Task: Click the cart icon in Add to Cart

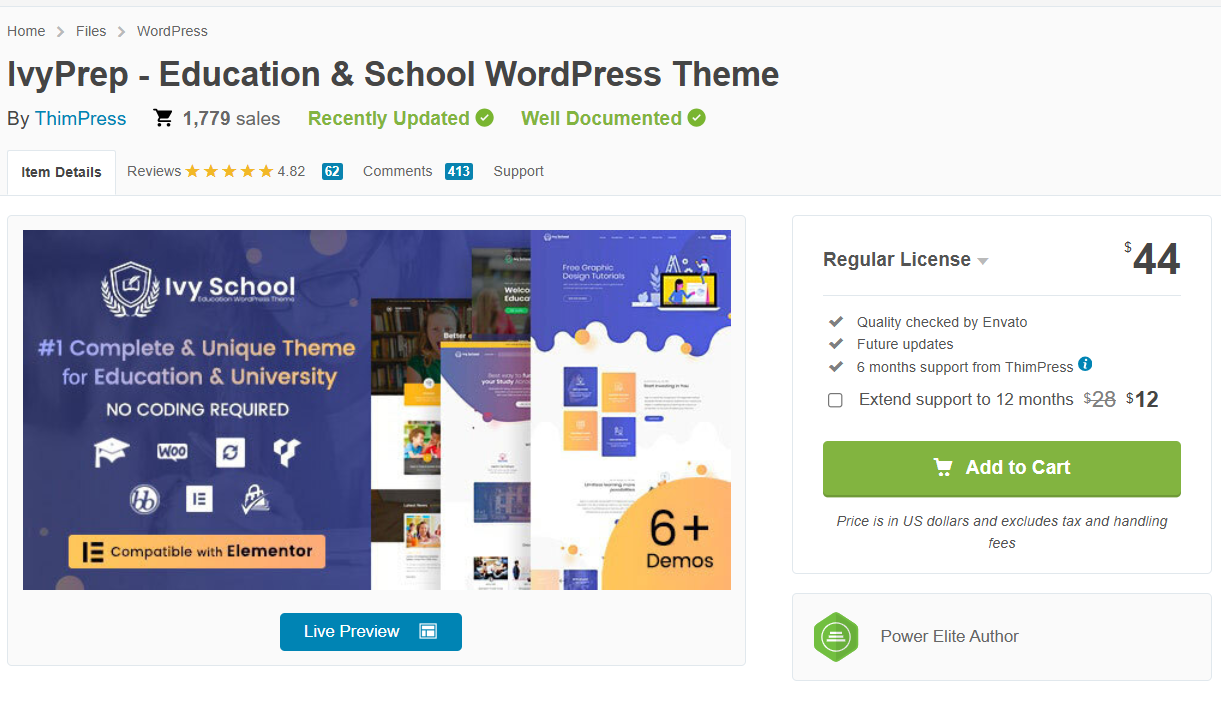Action: pos(943,467)
